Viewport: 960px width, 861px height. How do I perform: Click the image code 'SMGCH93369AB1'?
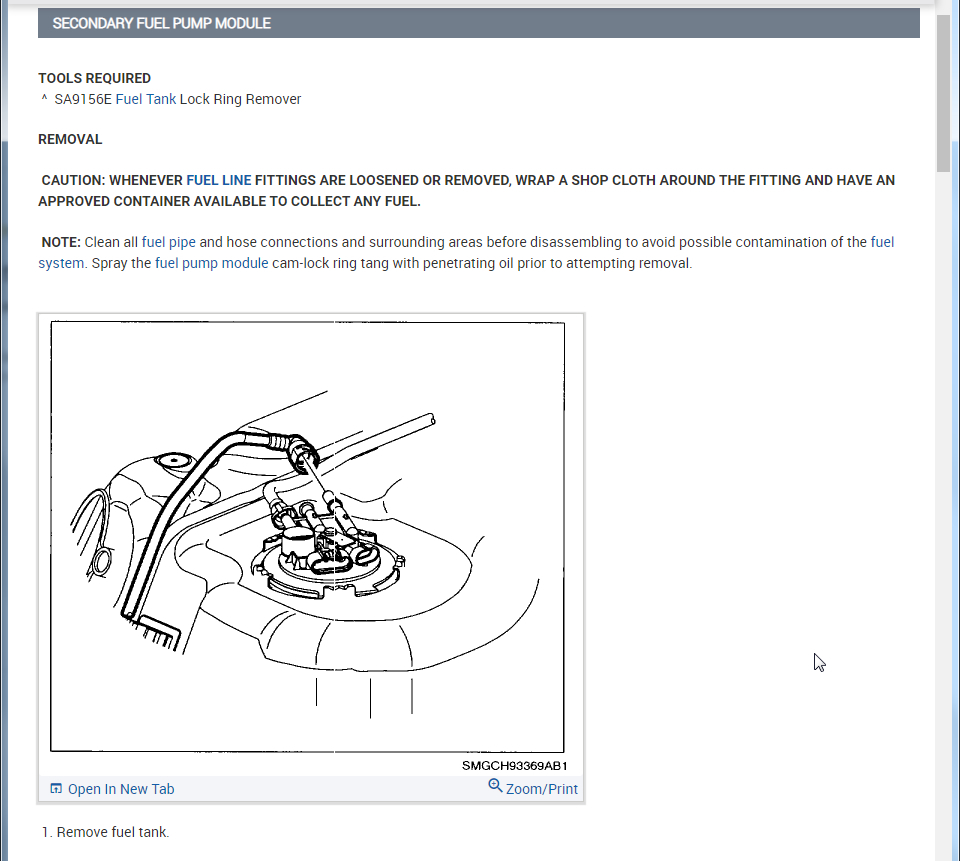(514, 765)
